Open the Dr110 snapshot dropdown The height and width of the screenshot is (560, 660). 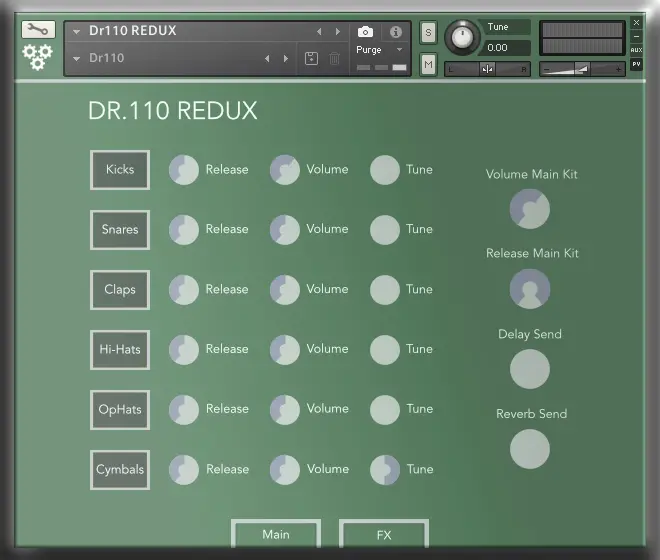tap(76, 59)
